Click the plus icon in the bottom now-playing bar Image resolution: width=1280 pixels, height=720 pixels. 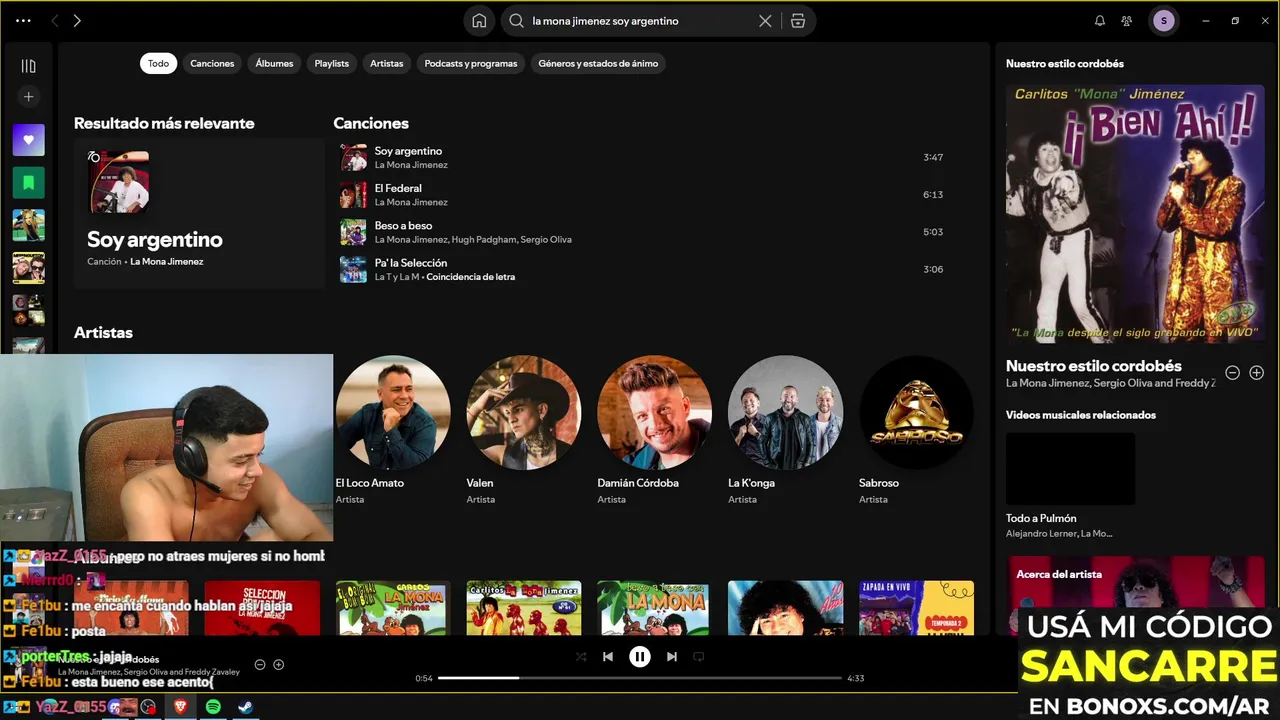pyautogui.click(x=279, y=664)
